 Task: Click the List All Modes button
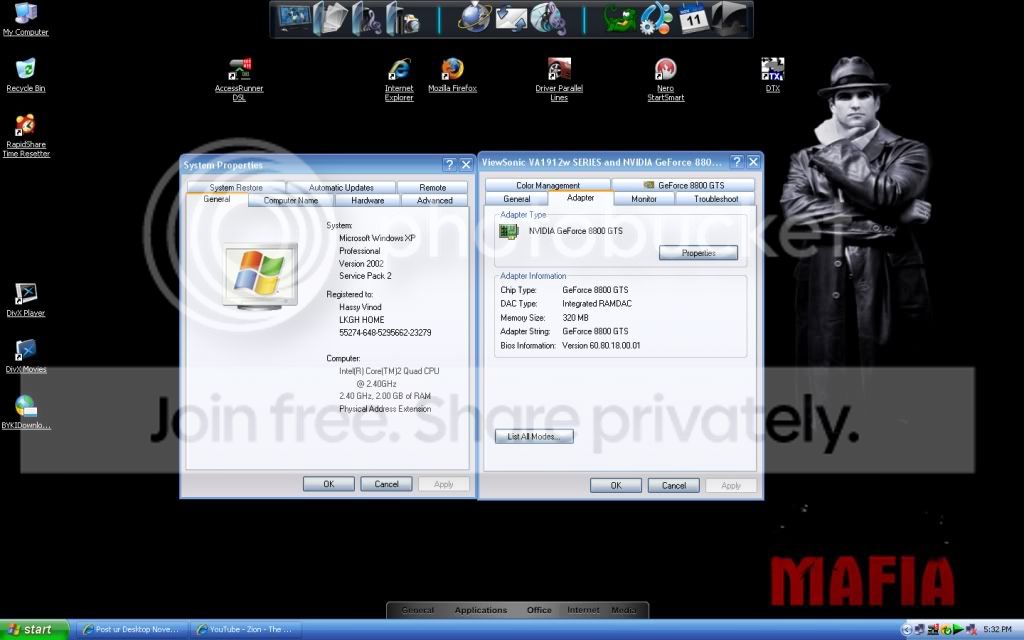tap(534, 436)
